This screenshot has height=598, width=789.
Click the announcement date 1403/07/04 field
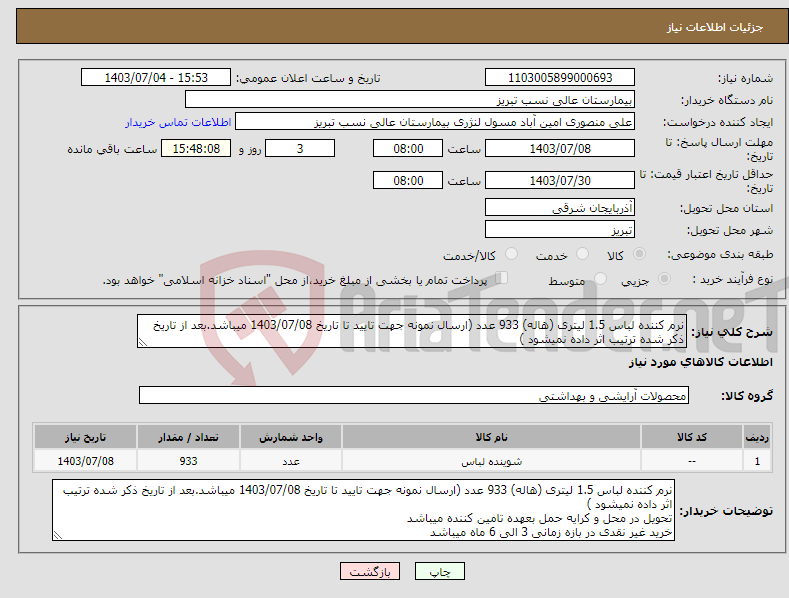click(155, 78)
